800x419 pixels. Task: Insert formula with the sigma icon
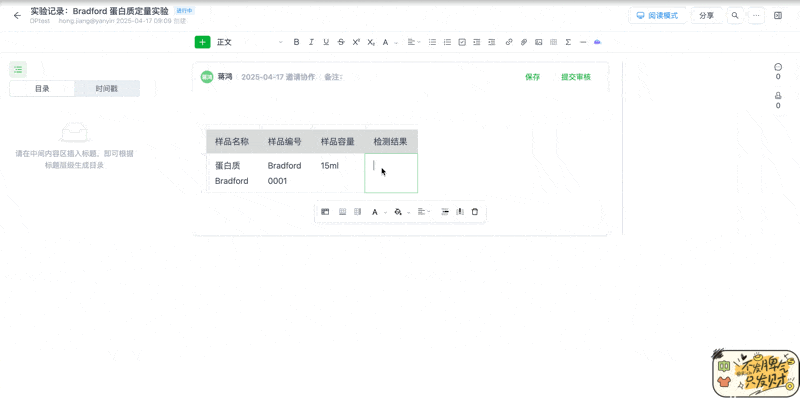click(568, 42)
